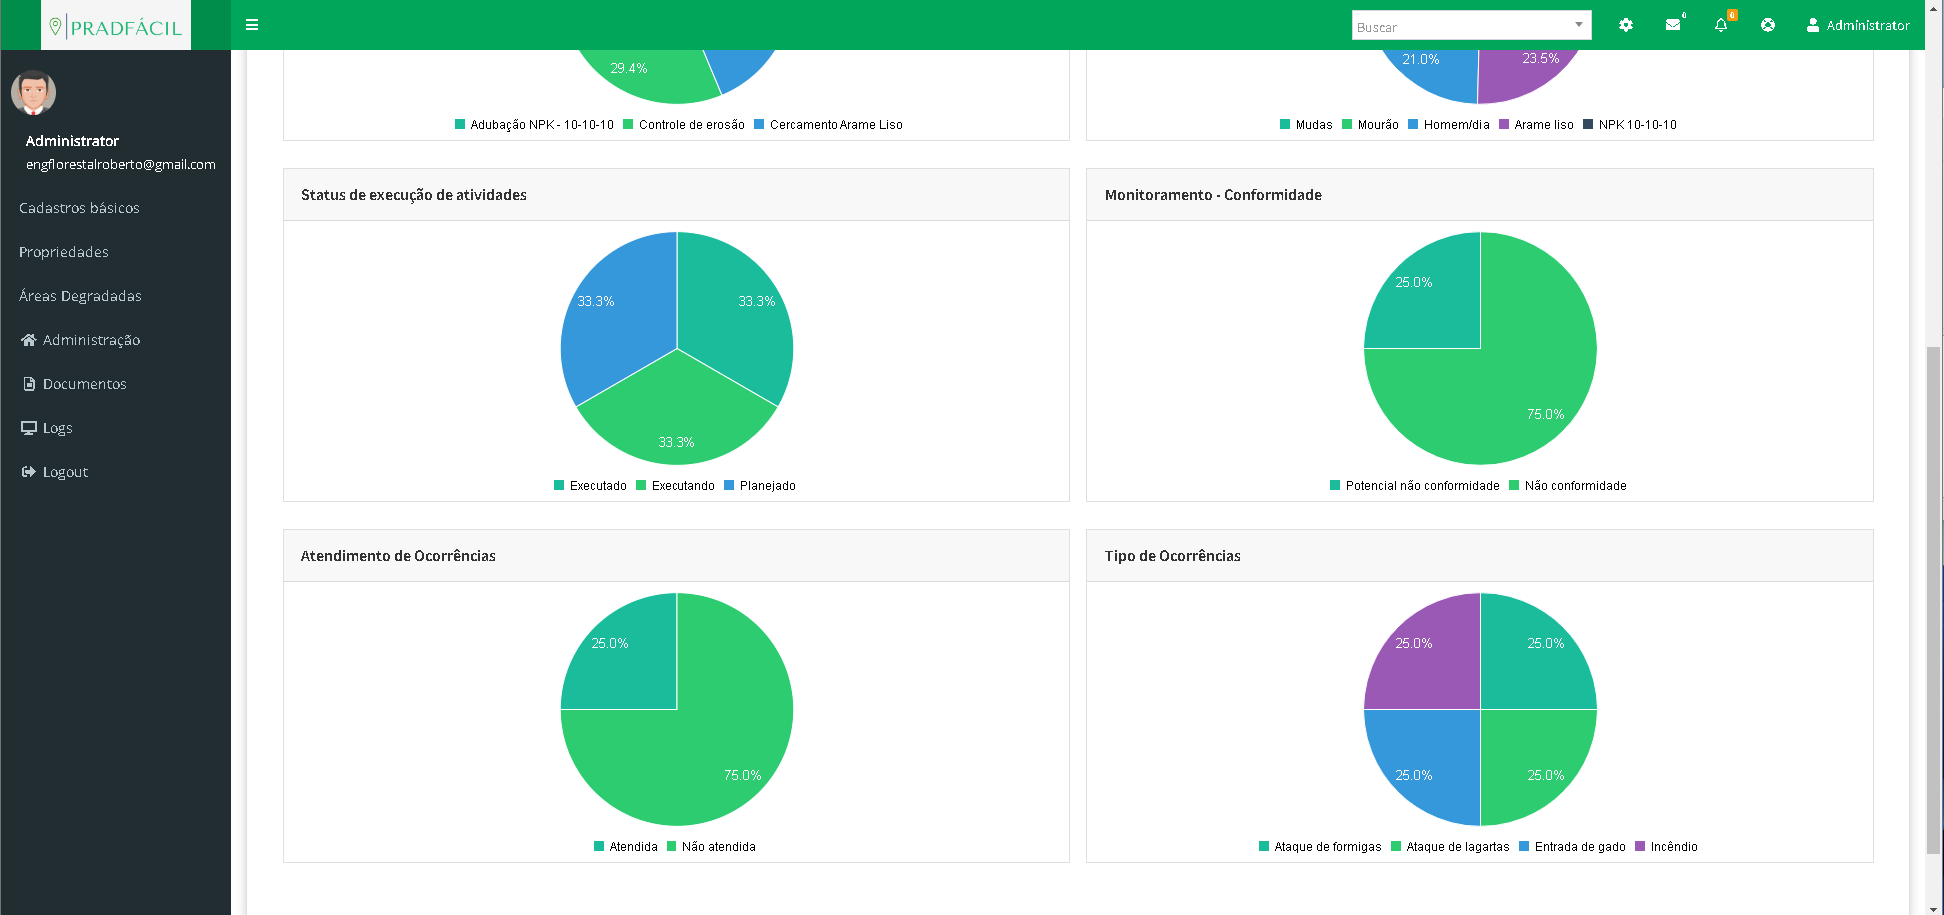This screenshot has height=915, width=1944.
Task: Expand the Buscar dropdown arrow
Action: [1579, 25]
